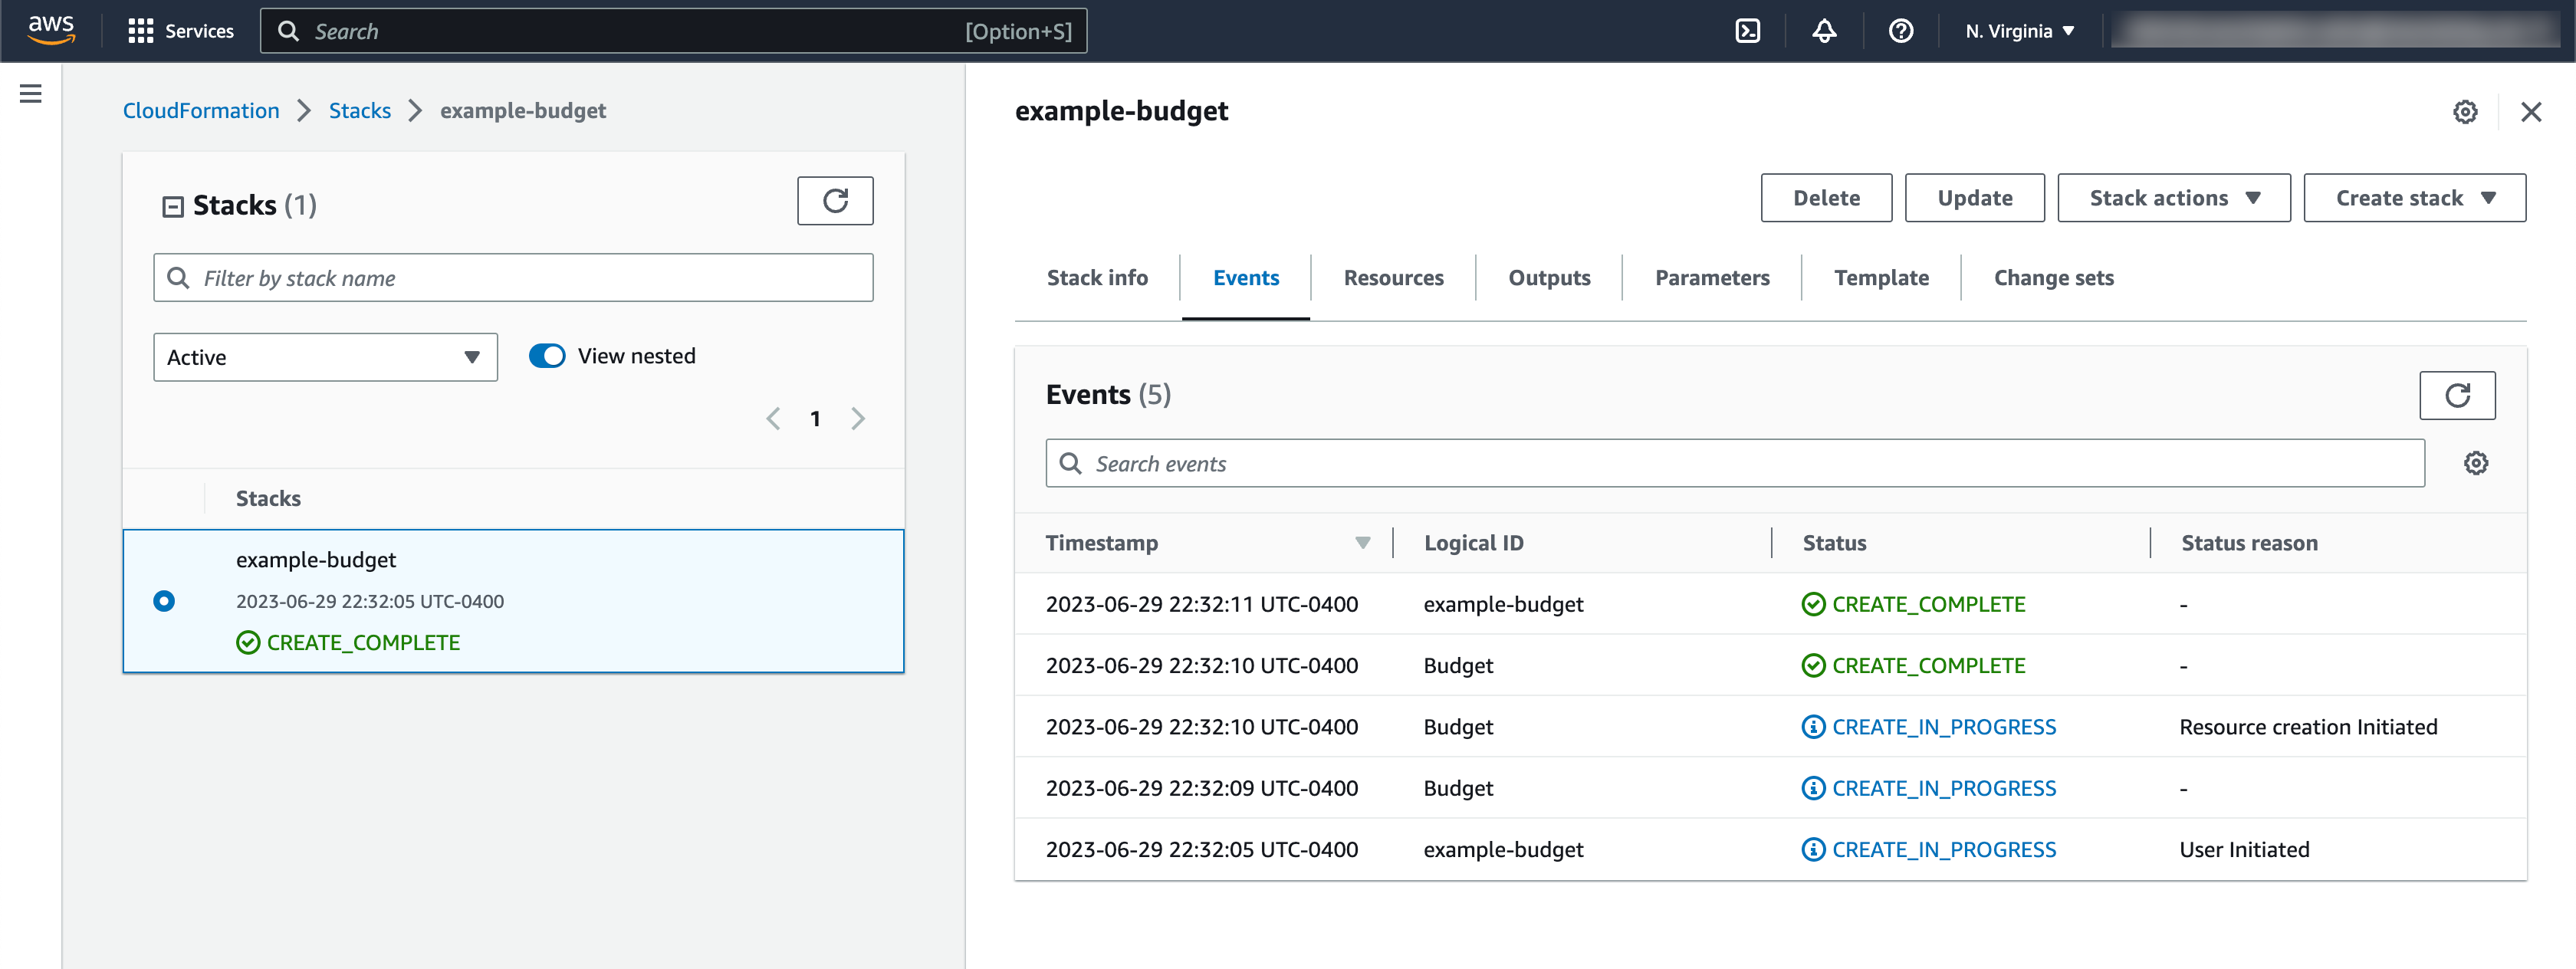Switch to the Resources tab
This screenshot has height=969, width=2576.
(1393, 278)
